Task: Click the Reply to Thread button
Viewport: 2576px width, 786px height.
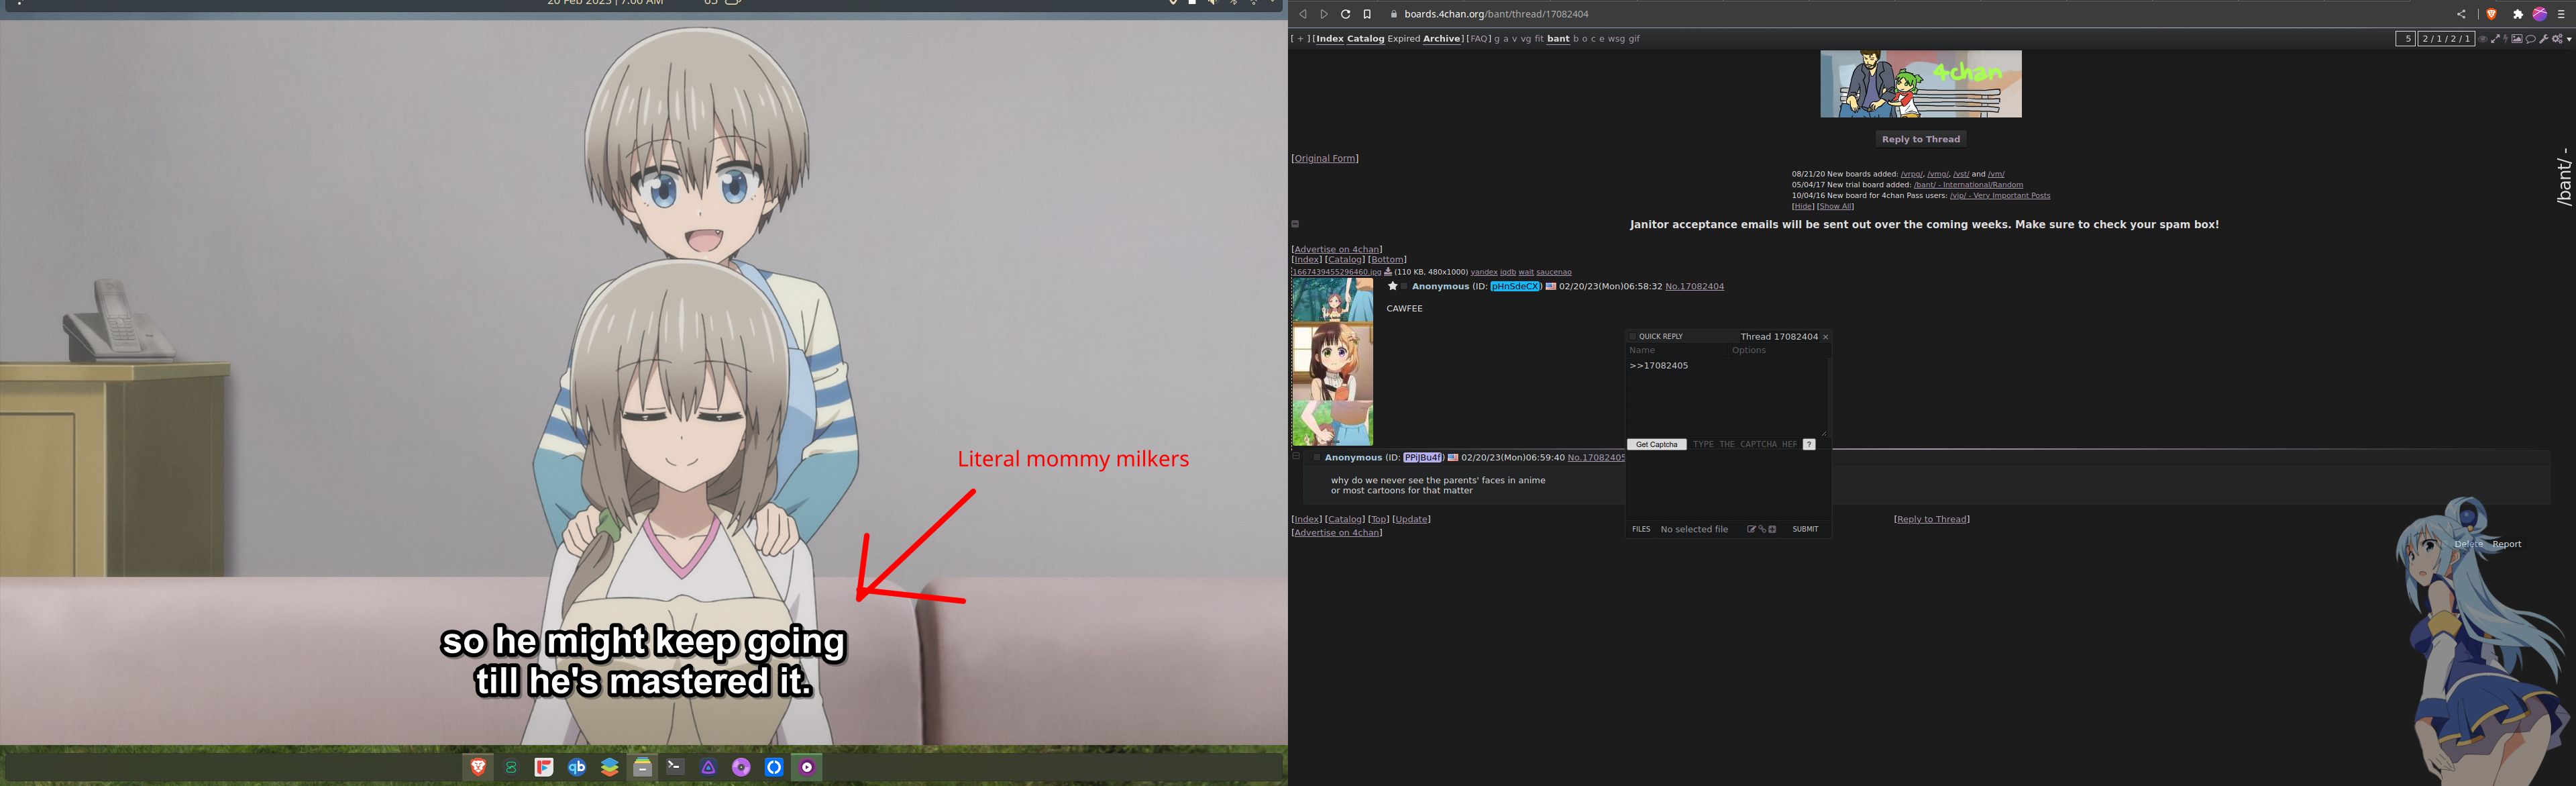Action: click(1920, 139)
